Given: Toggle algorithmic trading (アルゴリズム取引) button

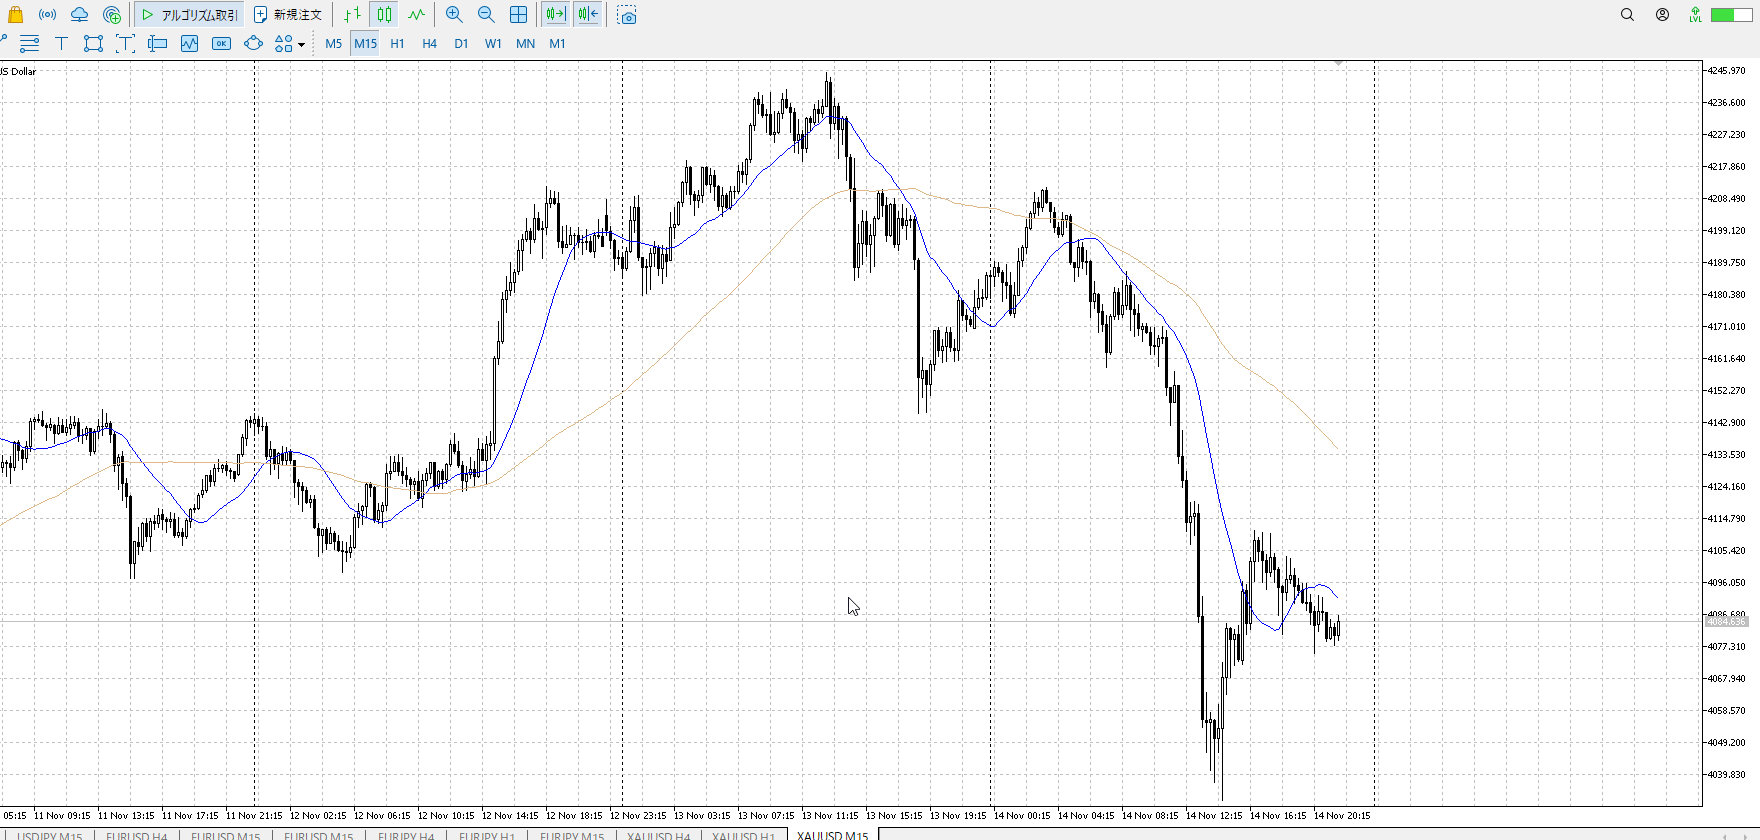Looking at the screenshot, I should (x=190, y=15).
